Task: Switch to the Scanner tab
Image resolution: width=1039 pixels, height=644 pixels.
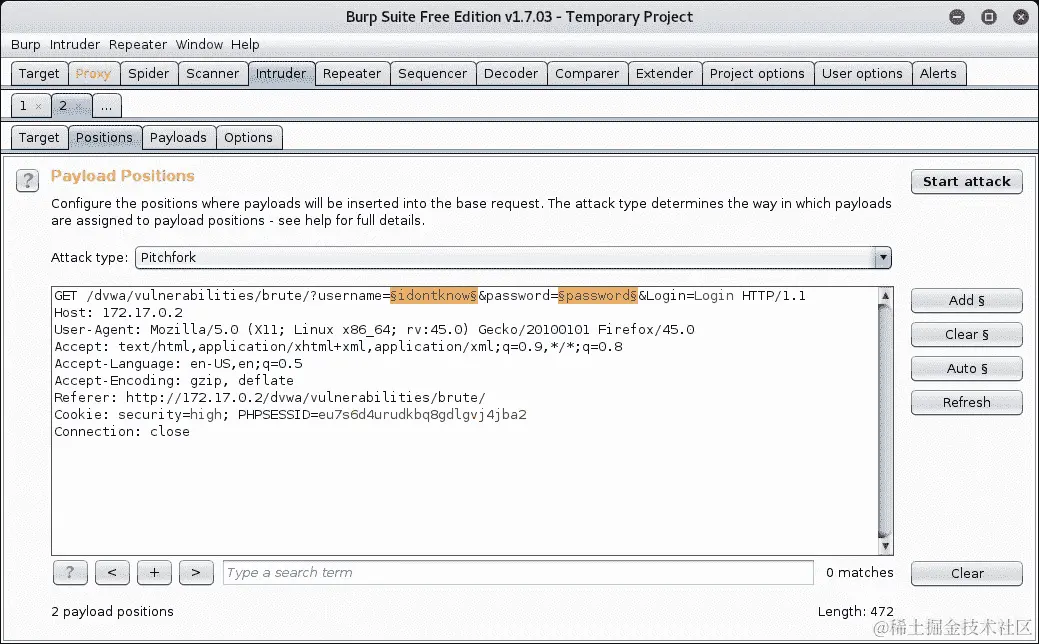Action: pos(213,74)
